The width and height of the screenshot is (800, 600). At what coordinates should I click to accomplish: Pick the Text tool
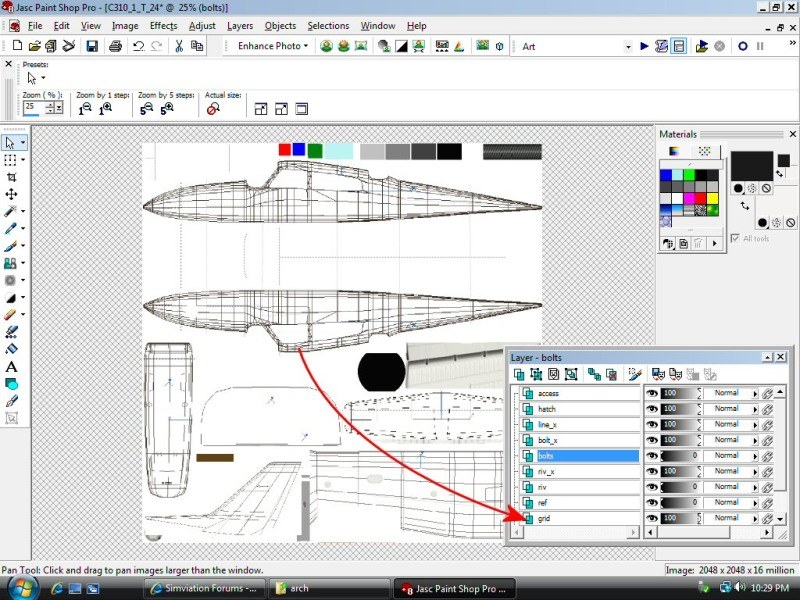[x=11, y=367]
